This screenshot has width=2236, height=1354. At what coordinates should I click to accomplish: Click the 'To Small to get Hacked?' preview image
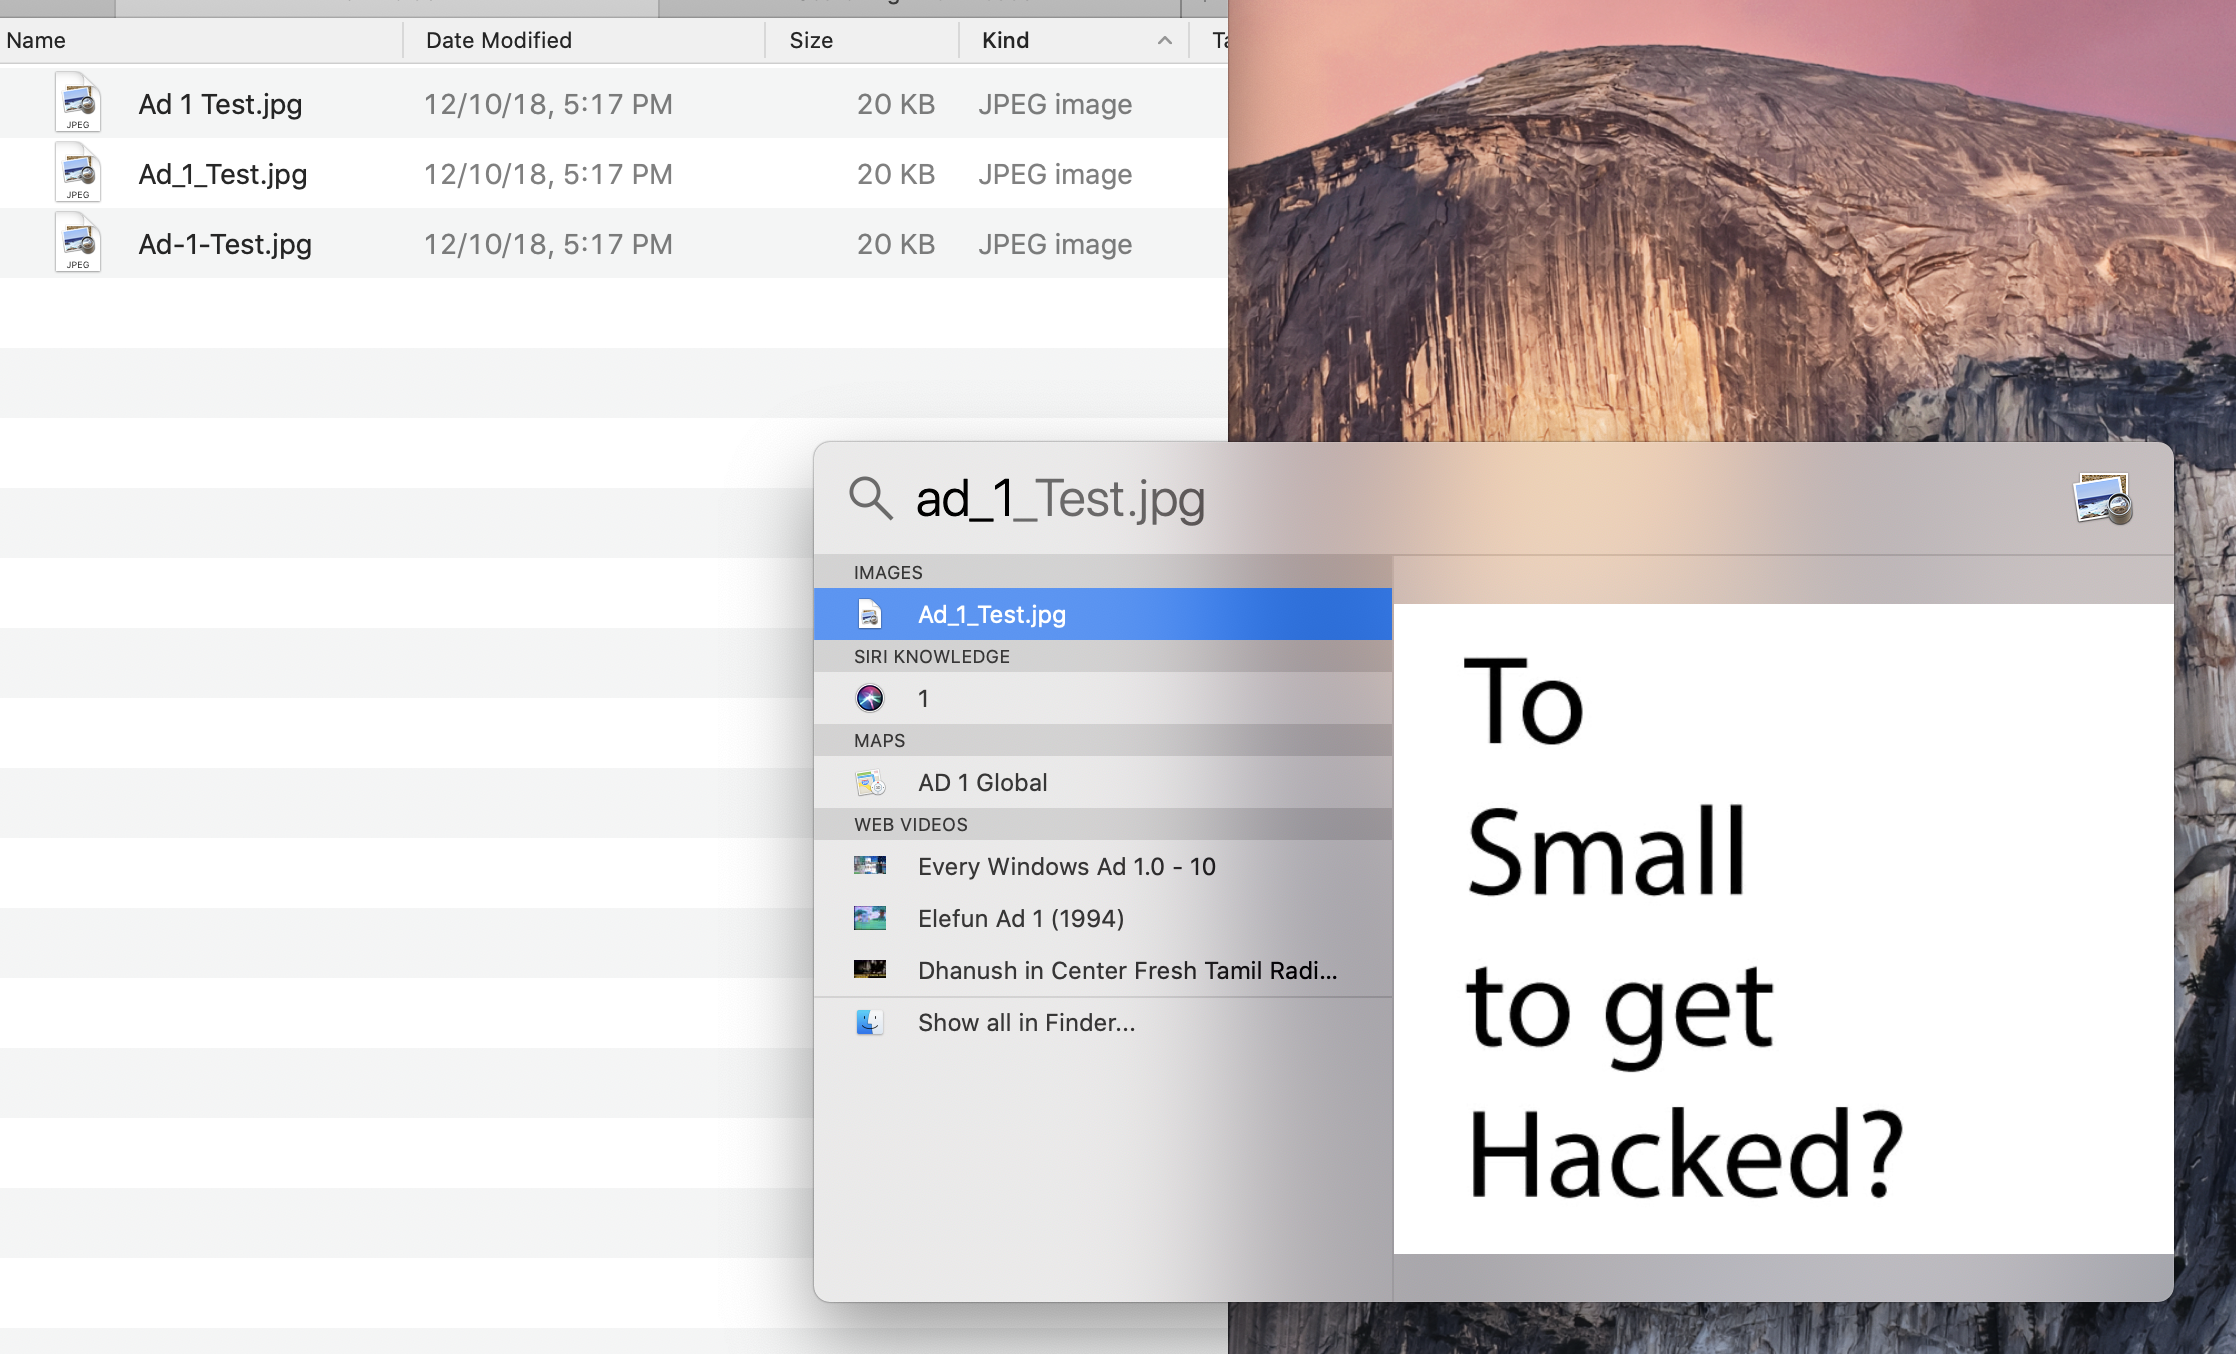1783,928
